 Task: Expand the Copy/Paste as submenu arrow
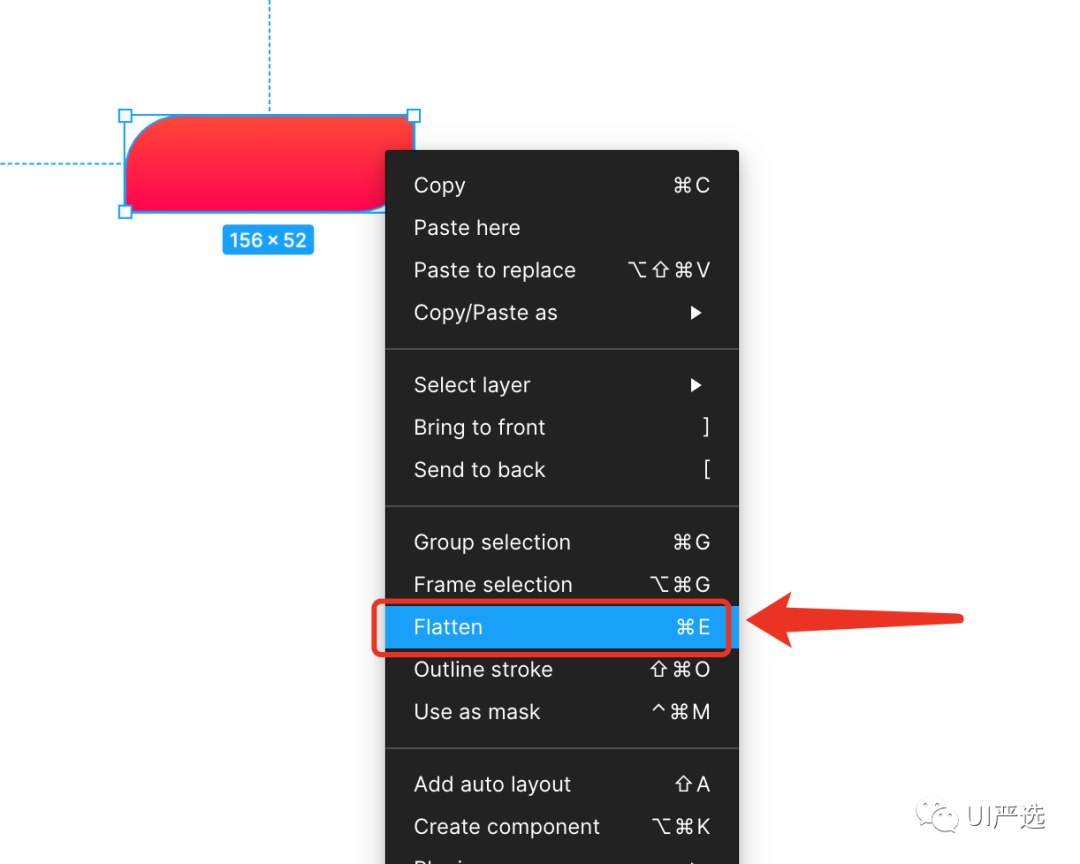pos(696,313)
